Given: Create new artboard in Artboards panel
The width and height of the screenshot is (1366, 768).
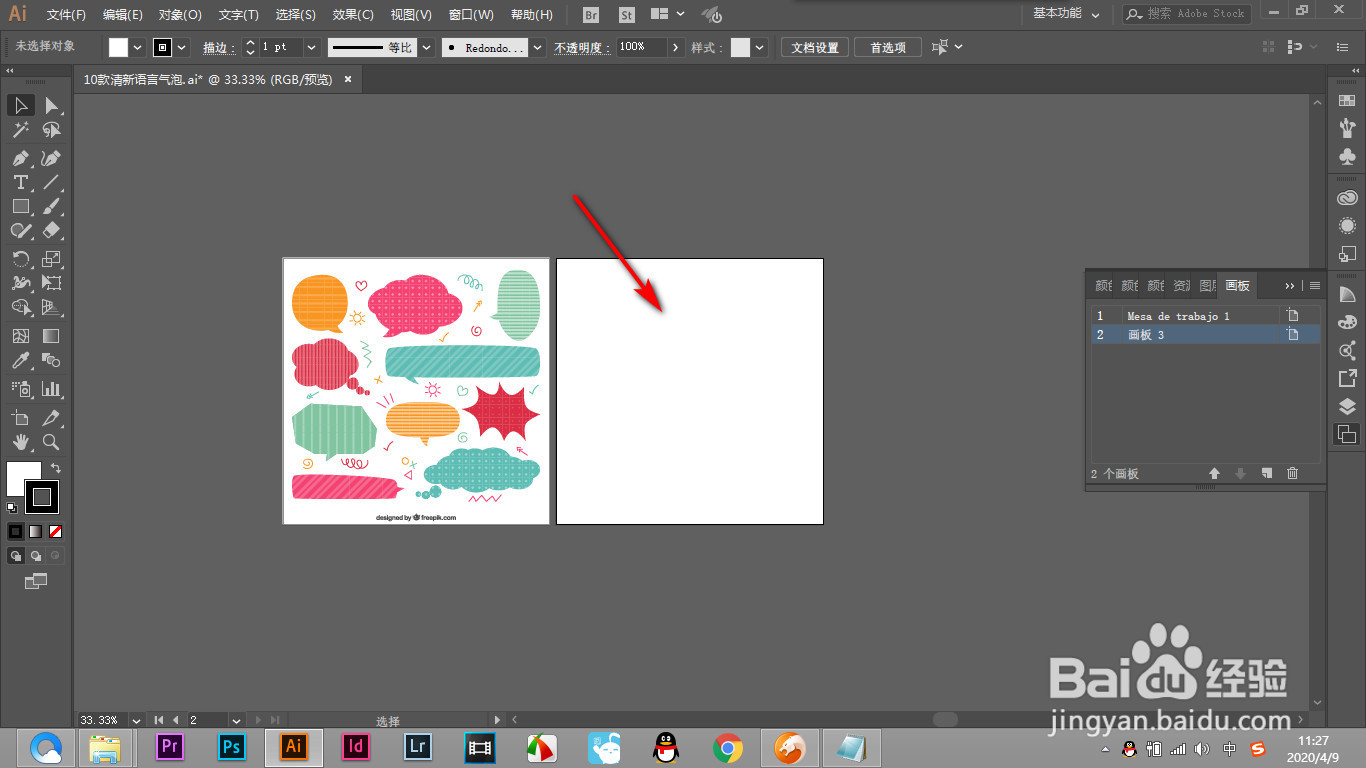Looking at the screenshot, I should click(x=1266, y=473).
